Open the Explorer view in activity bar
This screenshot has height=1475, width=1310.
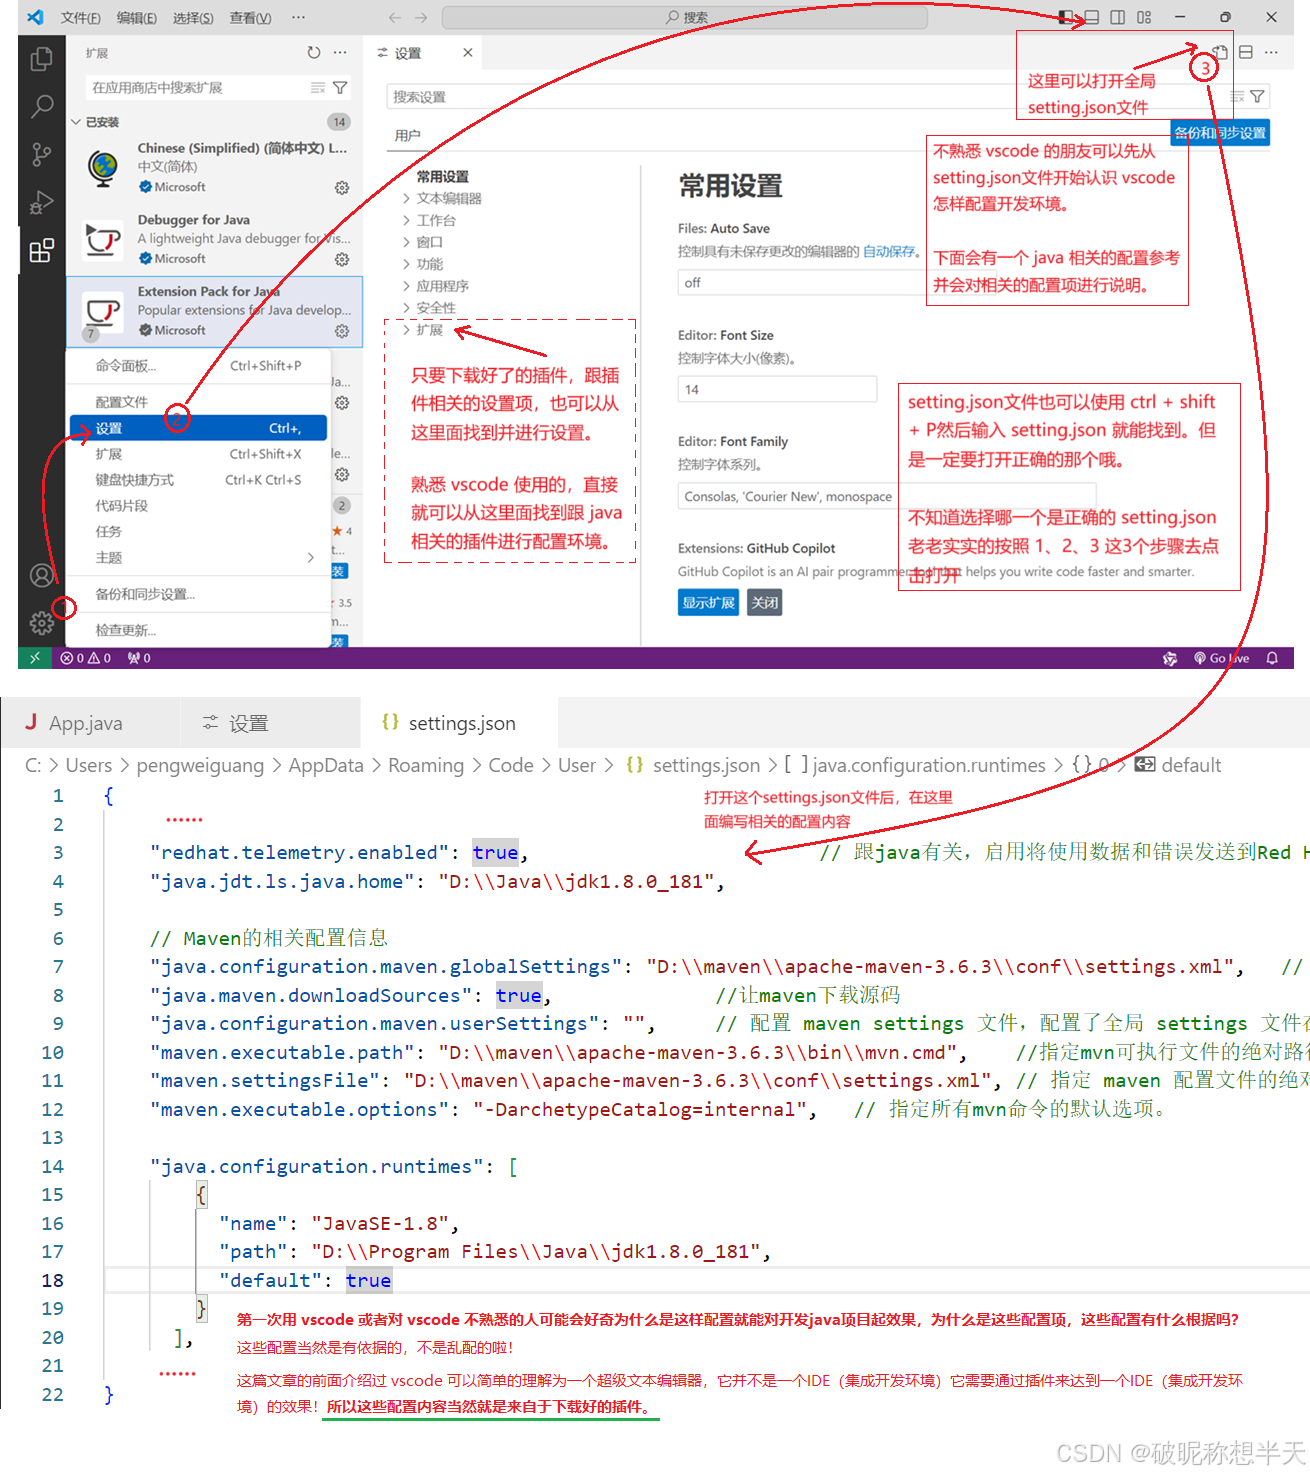click(41, 59)
